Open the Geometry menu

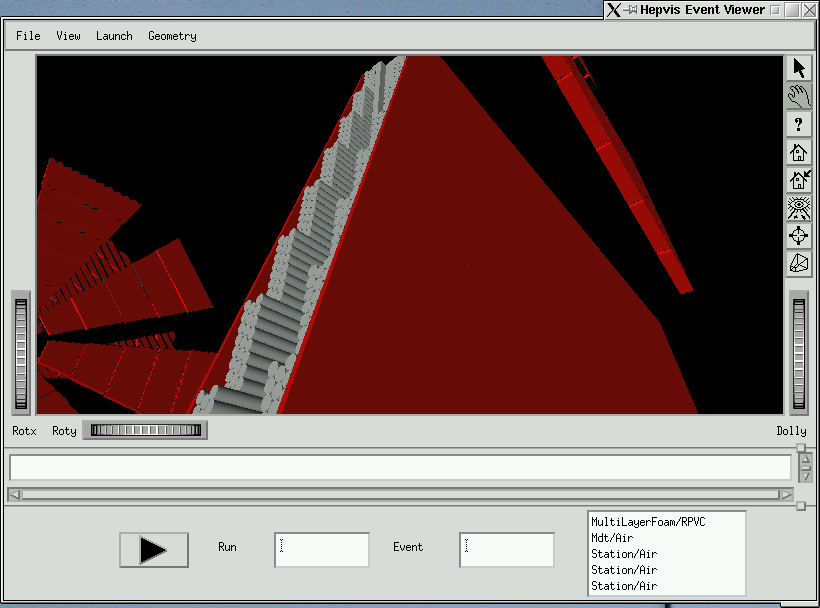point(172,36)
